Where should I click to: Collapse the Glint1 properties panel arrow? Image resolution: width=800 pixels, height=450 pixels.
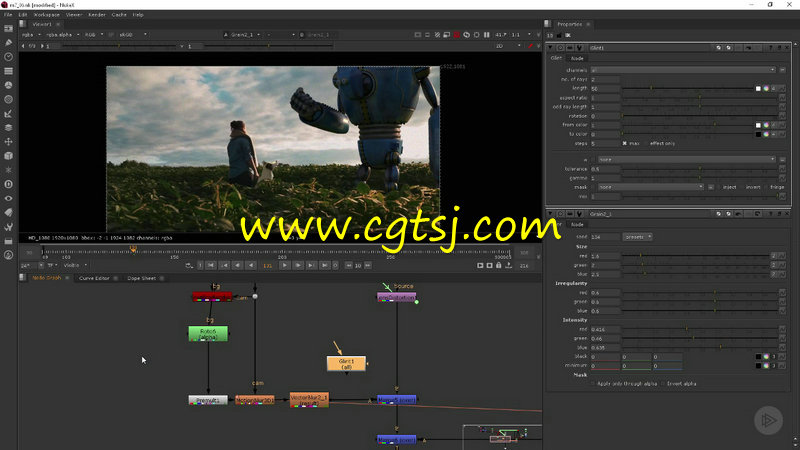(551, 47)
